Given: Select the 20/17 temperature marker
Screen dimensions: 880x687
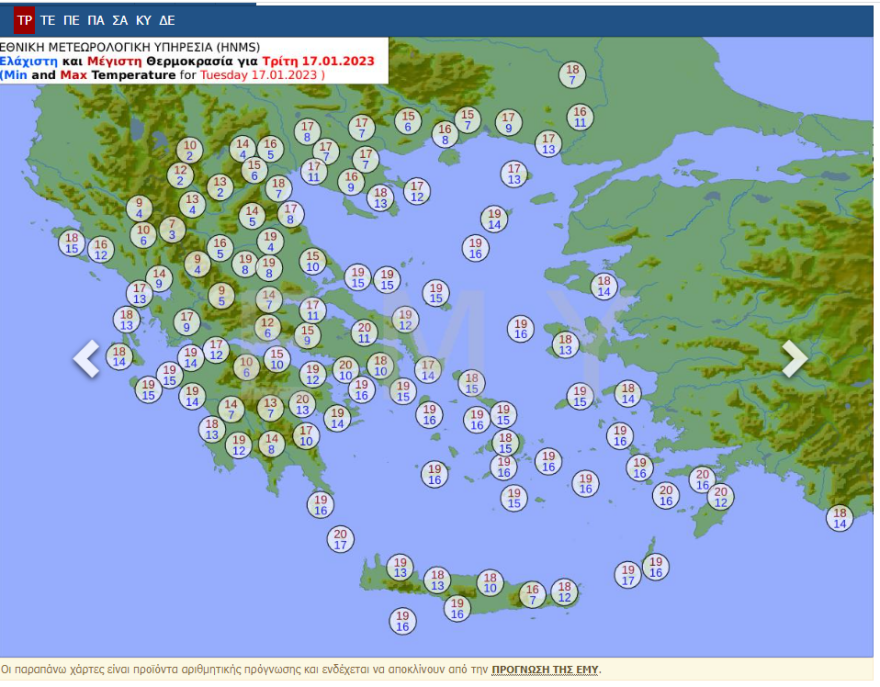Looking at the screenshot, I should point(340,539).
